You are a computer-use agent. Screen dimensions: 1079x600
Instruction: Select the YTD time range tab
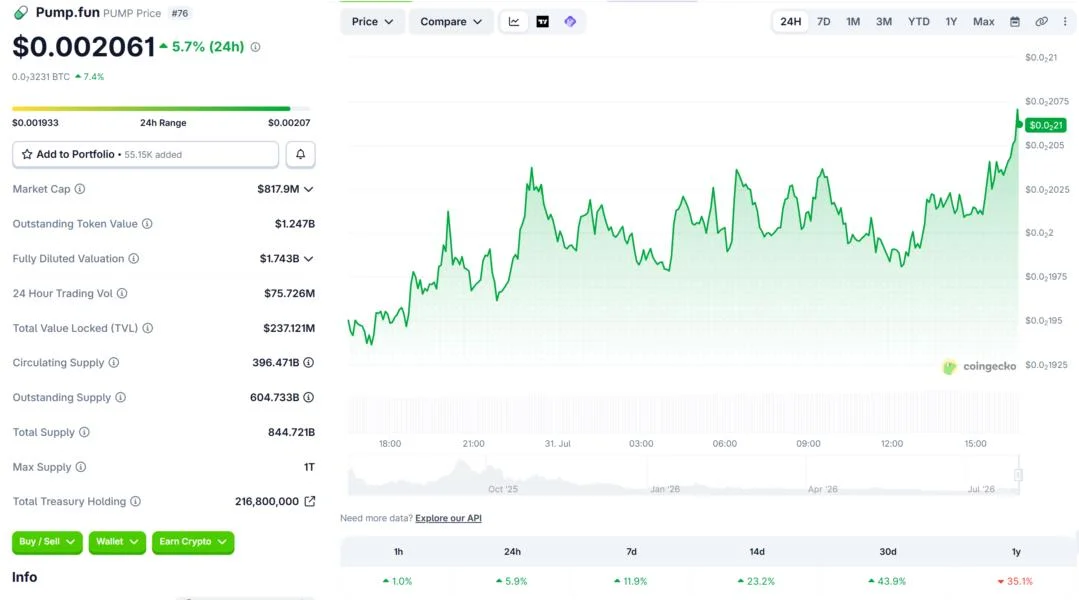(918, 21)
